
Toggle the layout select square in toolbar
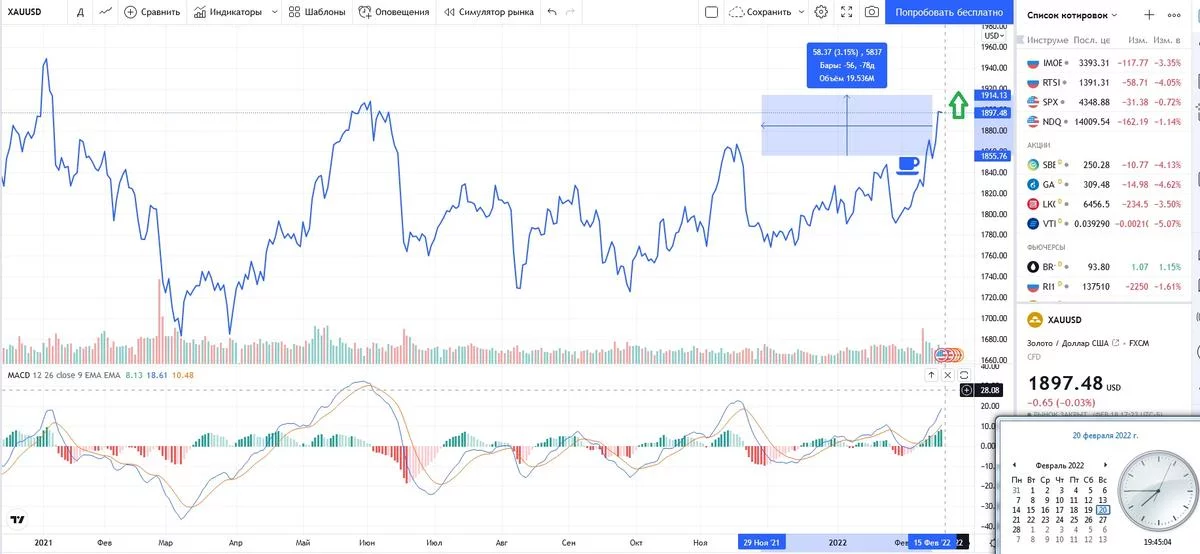click(x=711, y=13)
